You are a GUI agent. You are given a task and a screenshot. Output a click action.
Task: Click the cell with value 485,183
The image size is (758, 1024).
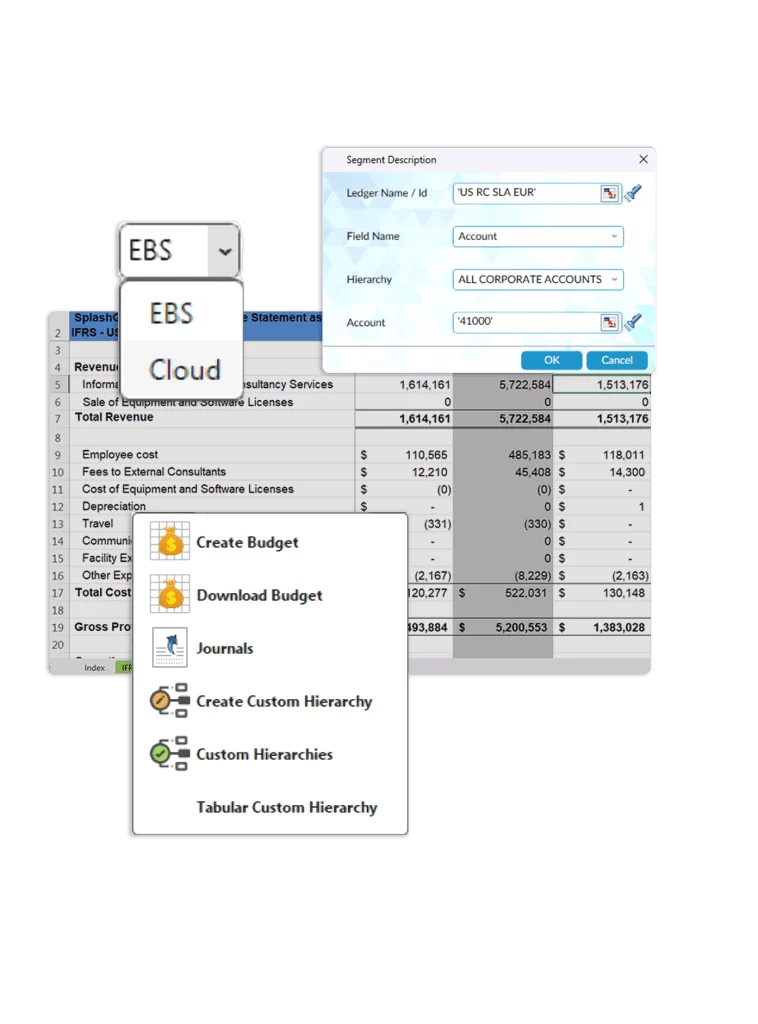(x=503, y=455)
